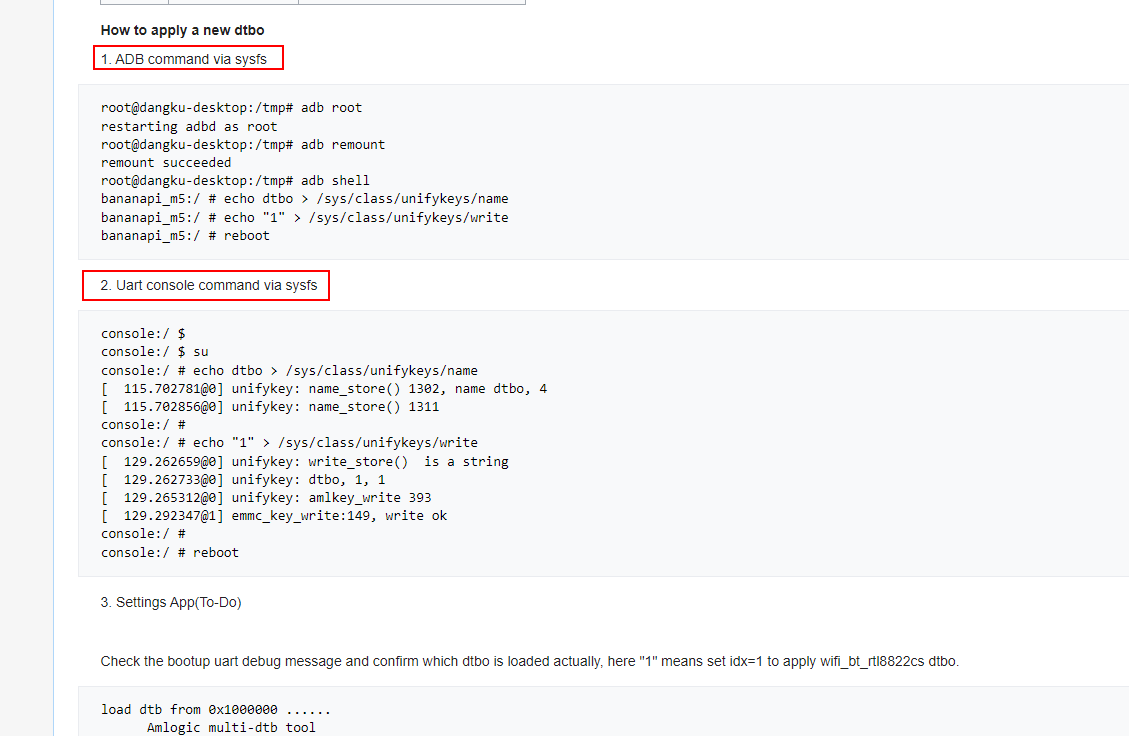1129x736 pixels.
Task: Click the code line ending "adb remount"
Action: [x=243, y=144]
